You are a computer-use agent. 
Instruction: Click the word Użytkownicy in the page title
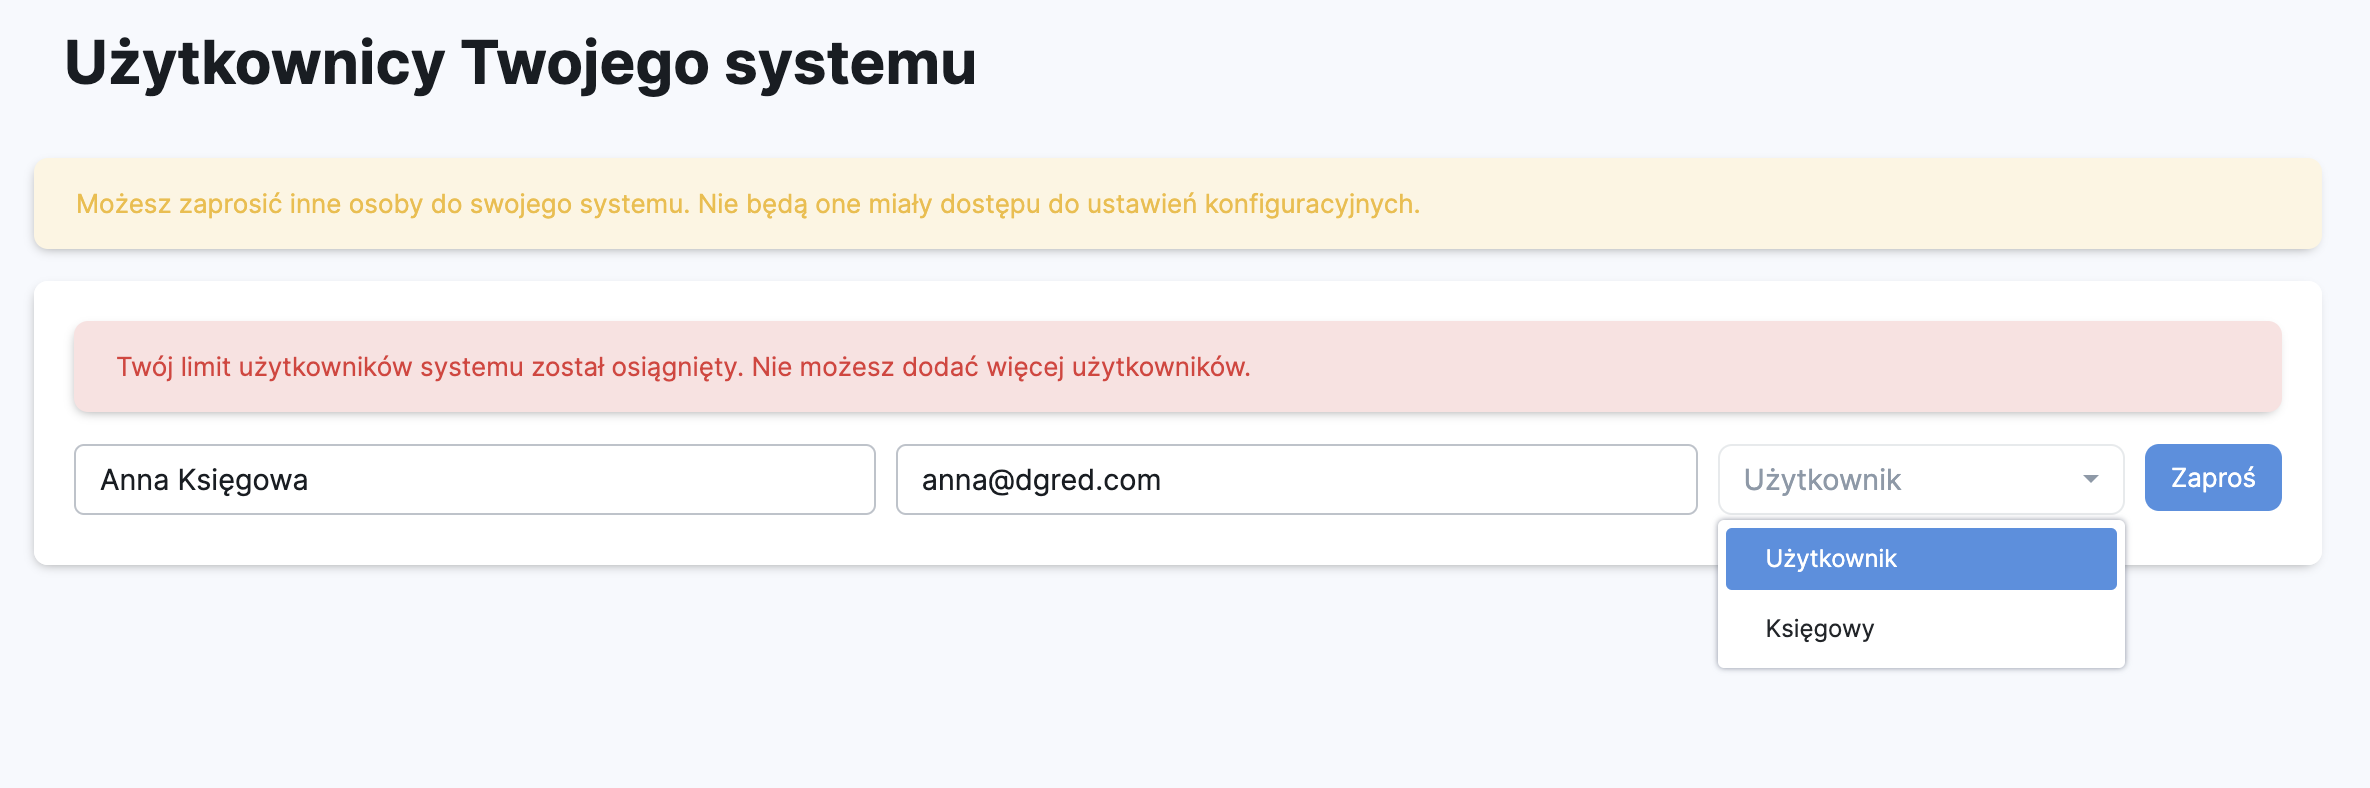(x=254, y=63)
